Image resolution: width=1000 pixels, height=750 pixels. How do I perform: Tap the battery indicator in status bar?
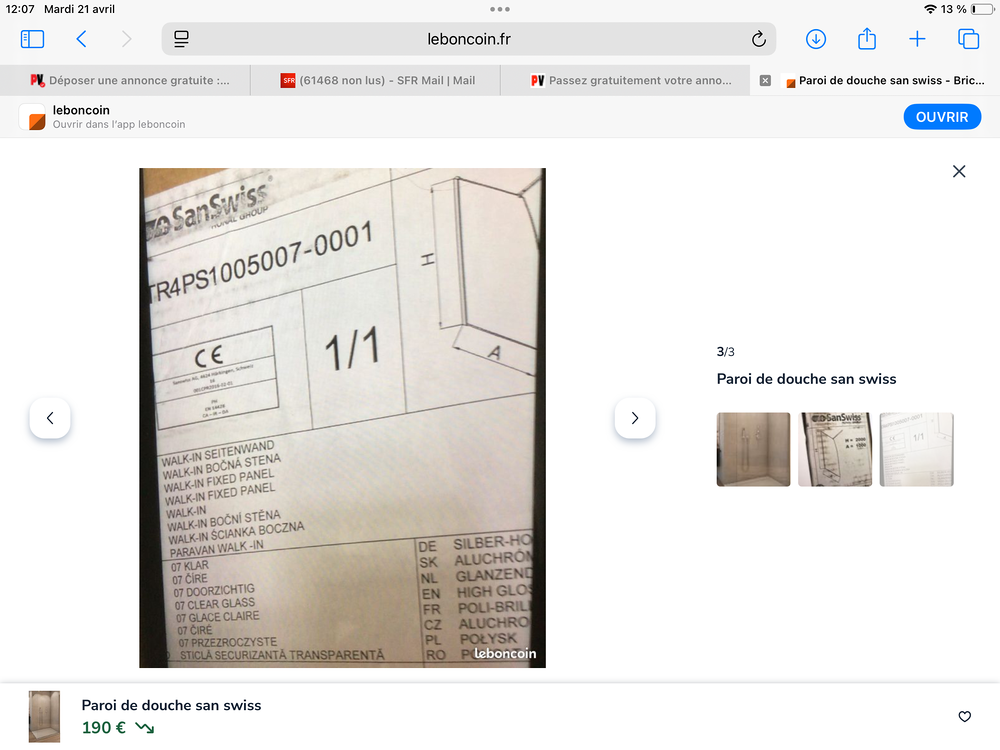(982, 9)
